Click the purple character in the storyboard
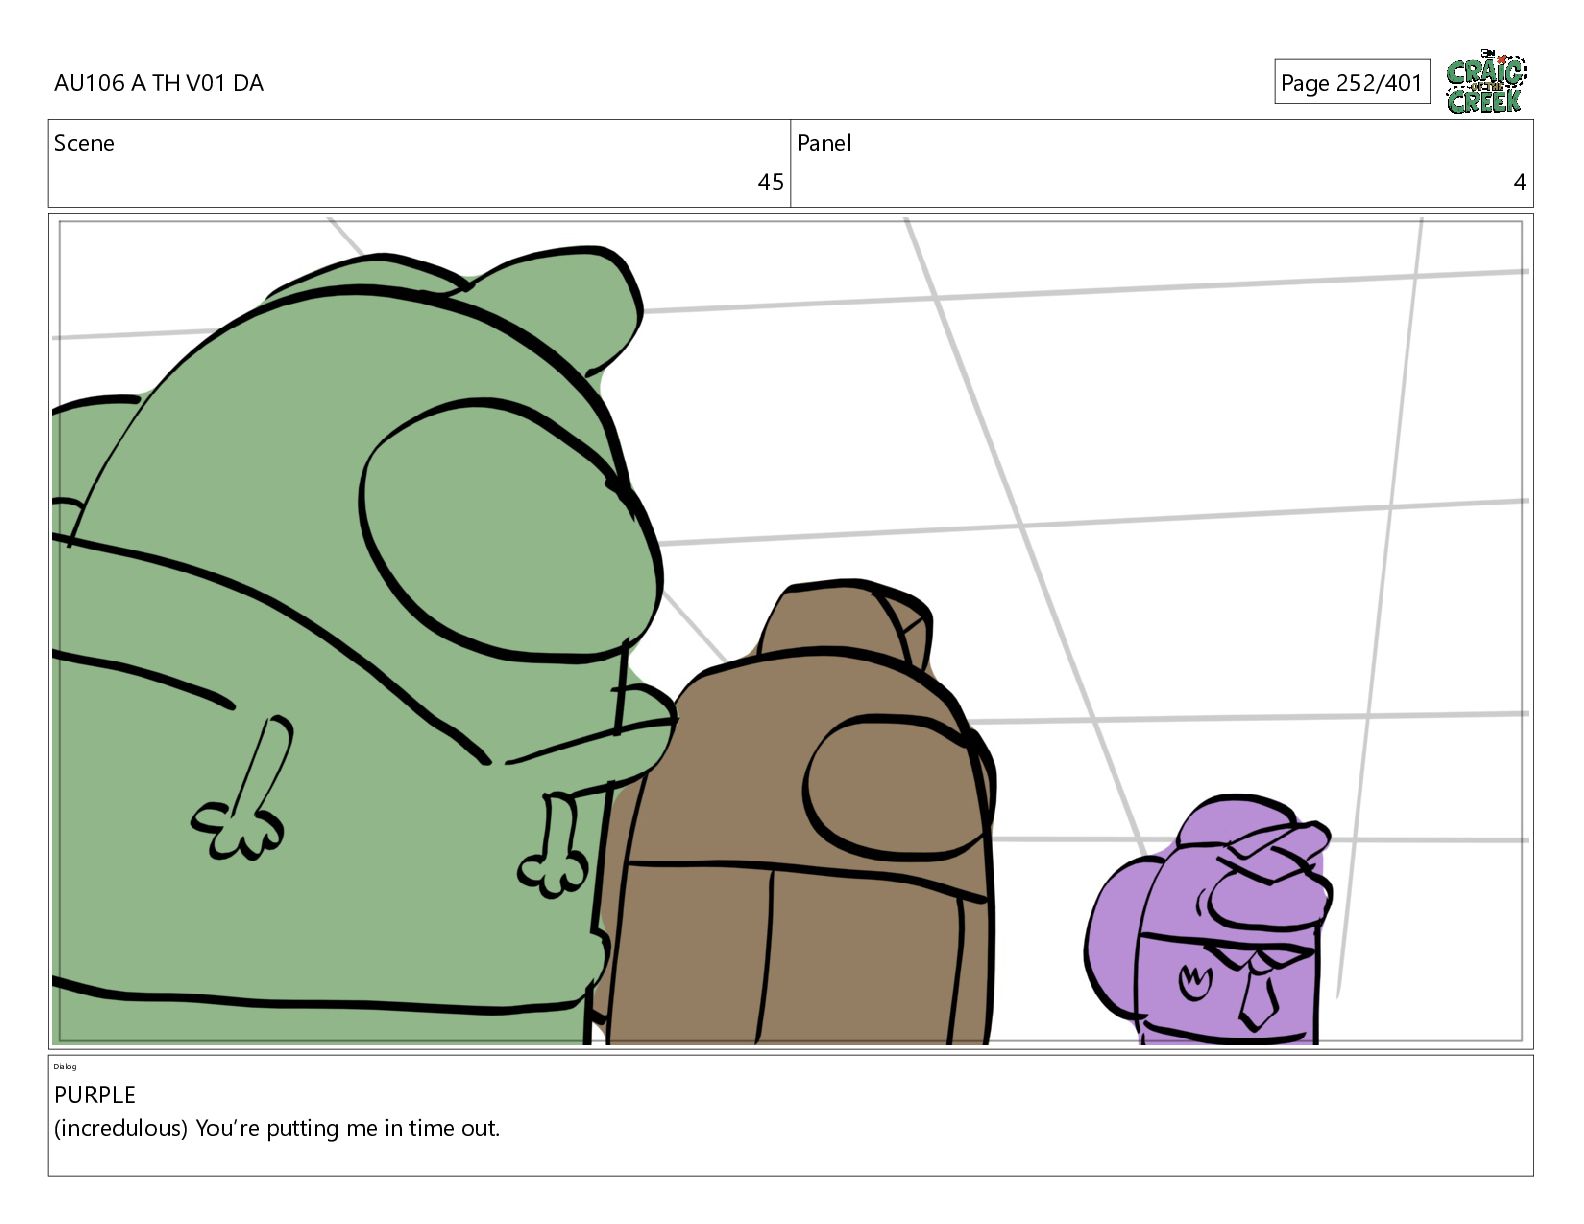1584x1224 pixels. click(x=1210, y=920)
